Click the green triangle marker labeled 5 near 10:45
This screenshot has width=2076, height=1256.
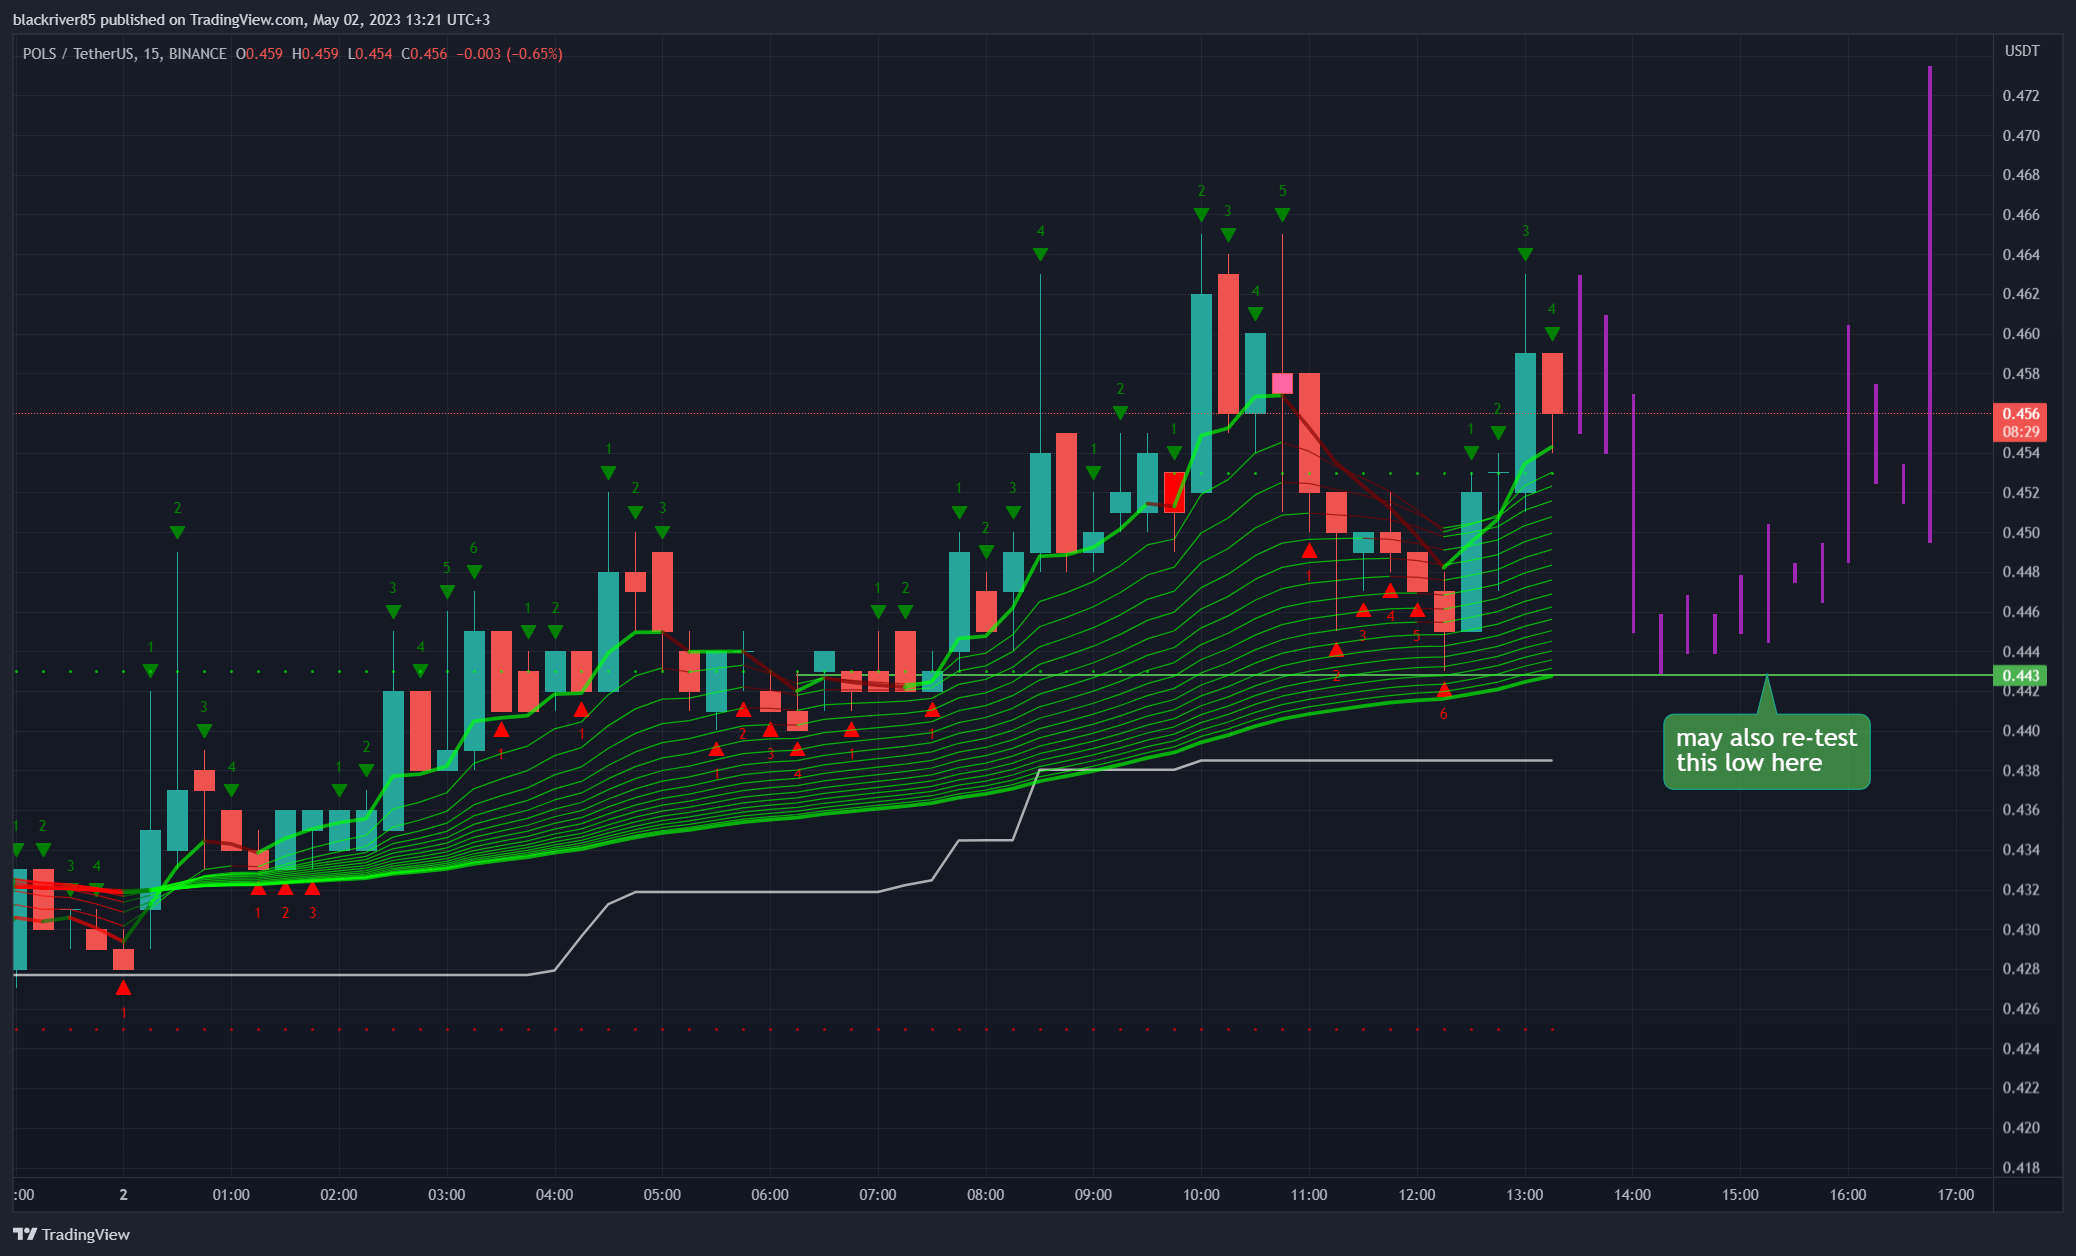(x=1282, y=215)
